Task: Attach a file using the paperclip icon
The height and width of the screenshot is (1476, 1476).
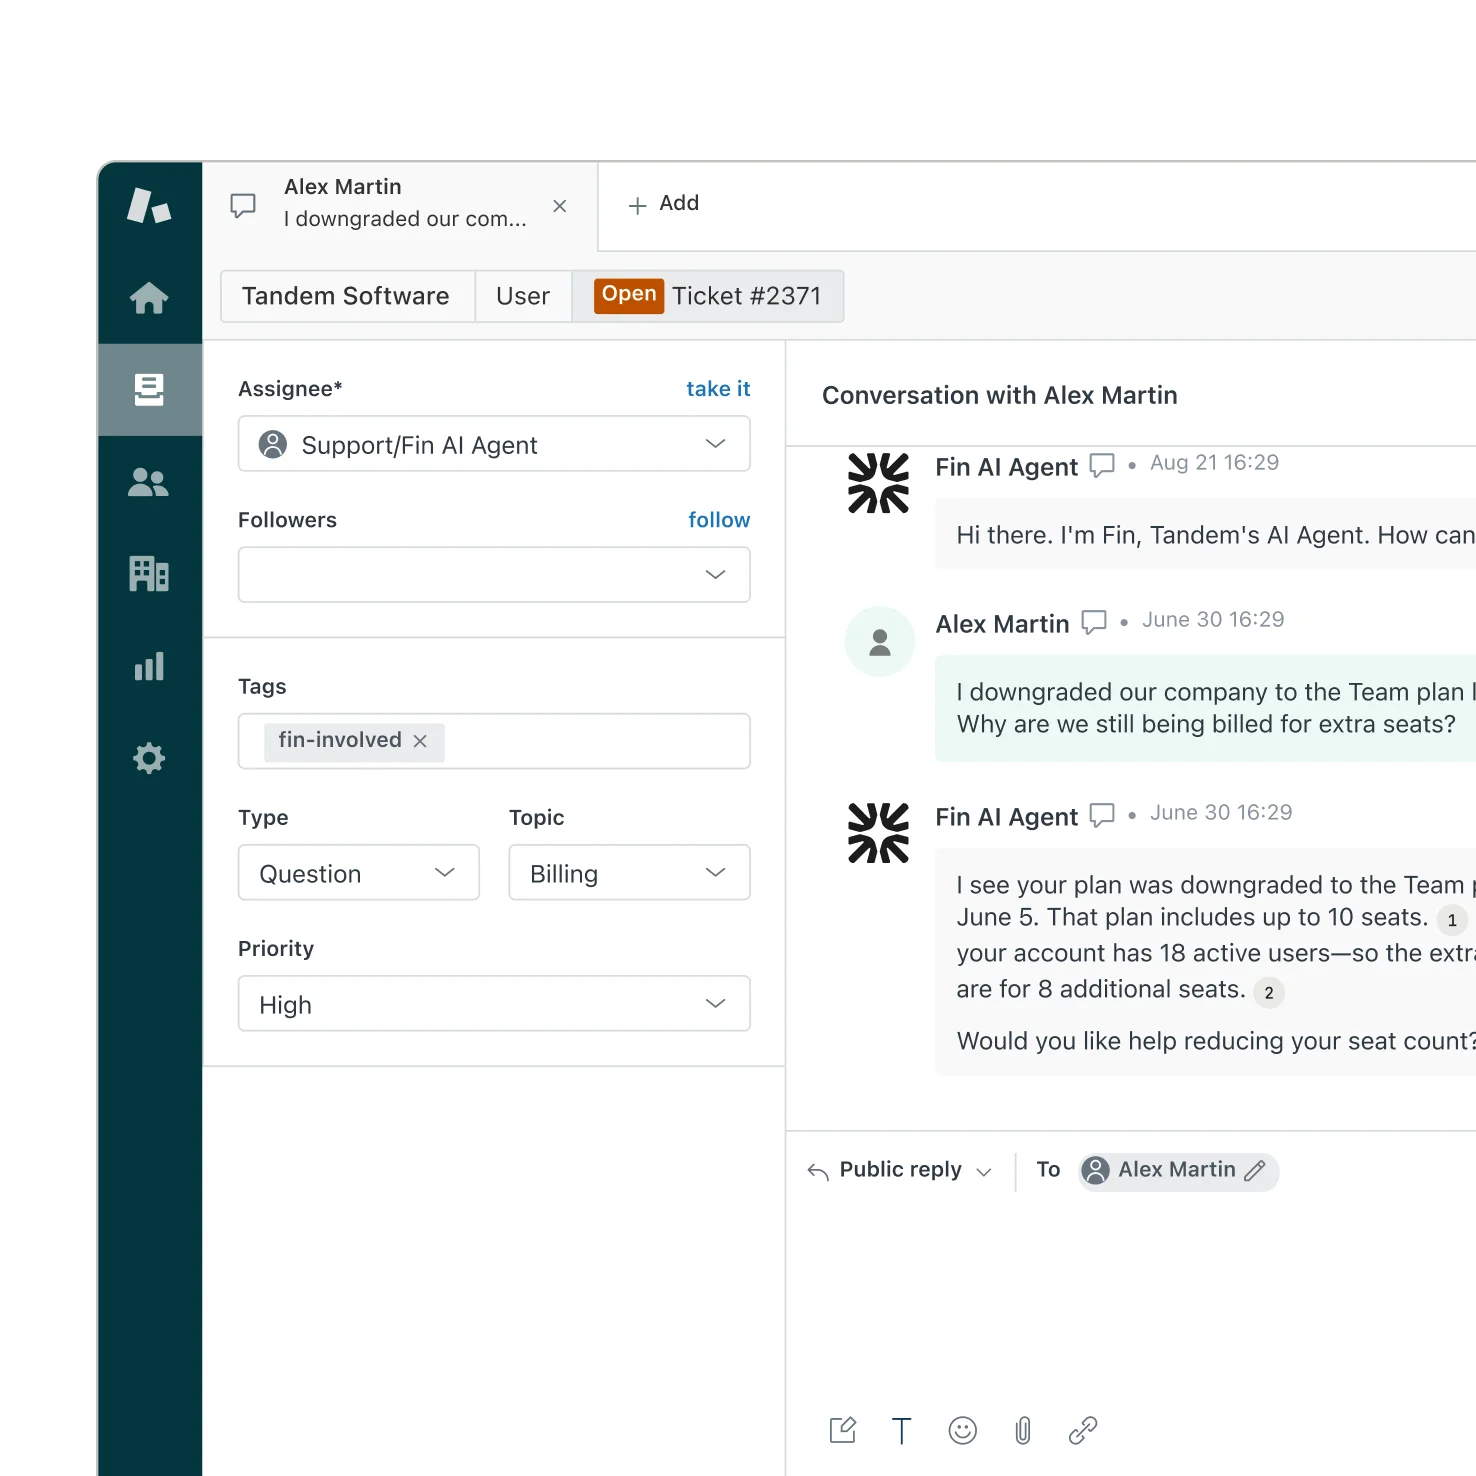Action: (x=1022, y=1430)
